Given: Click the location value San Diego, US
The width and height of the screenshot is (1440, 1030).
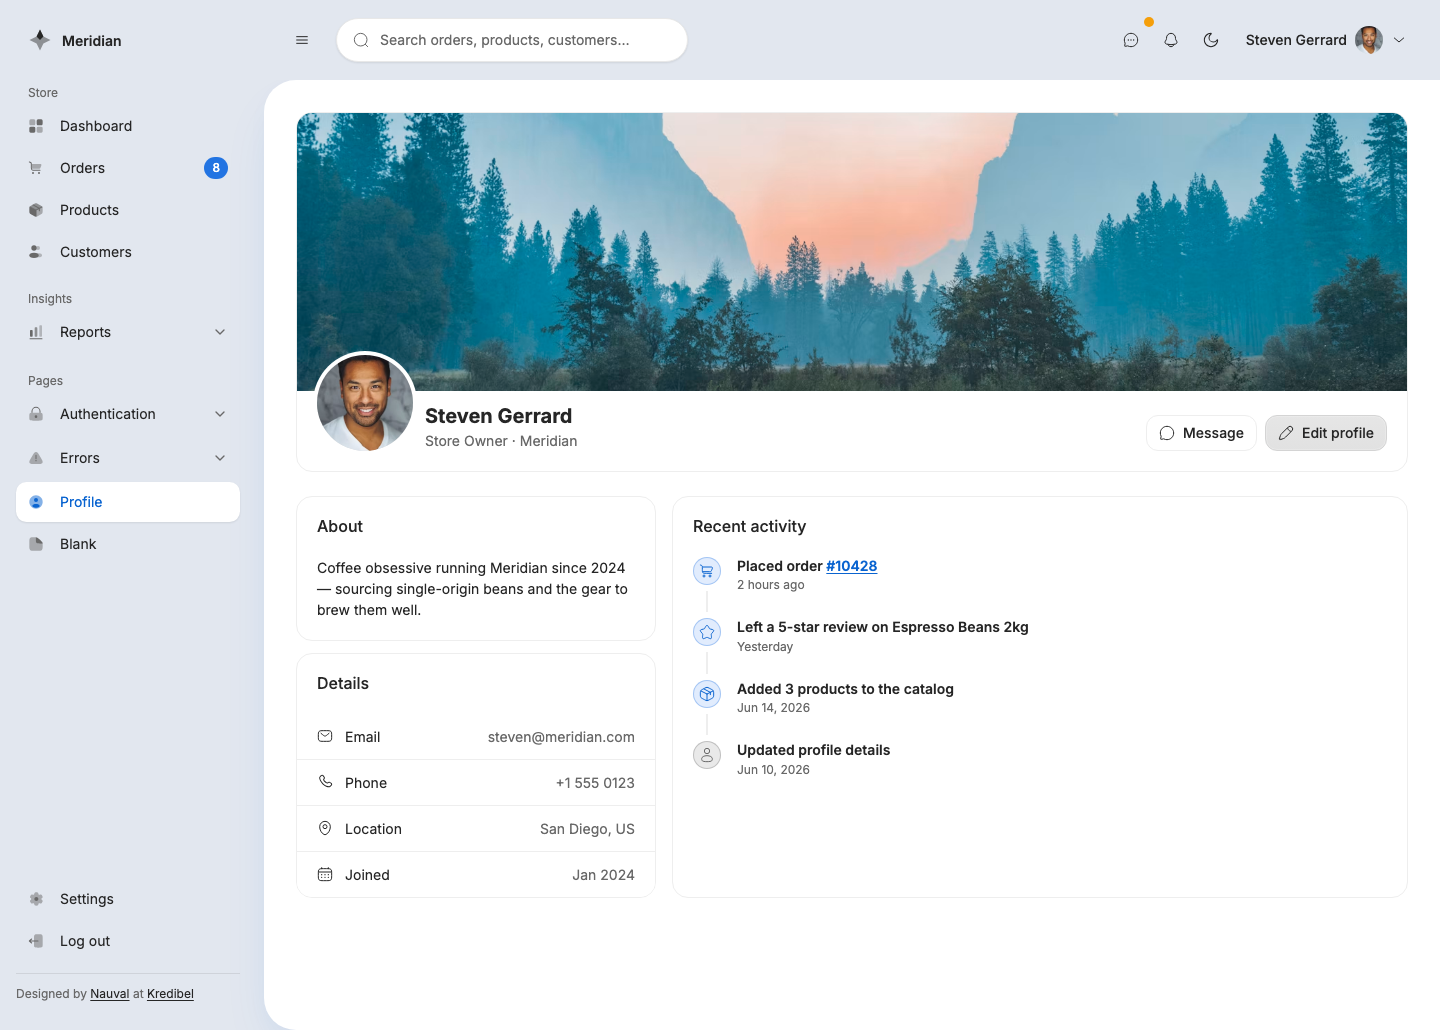Looking at the screenshot, I should point(587,829).
